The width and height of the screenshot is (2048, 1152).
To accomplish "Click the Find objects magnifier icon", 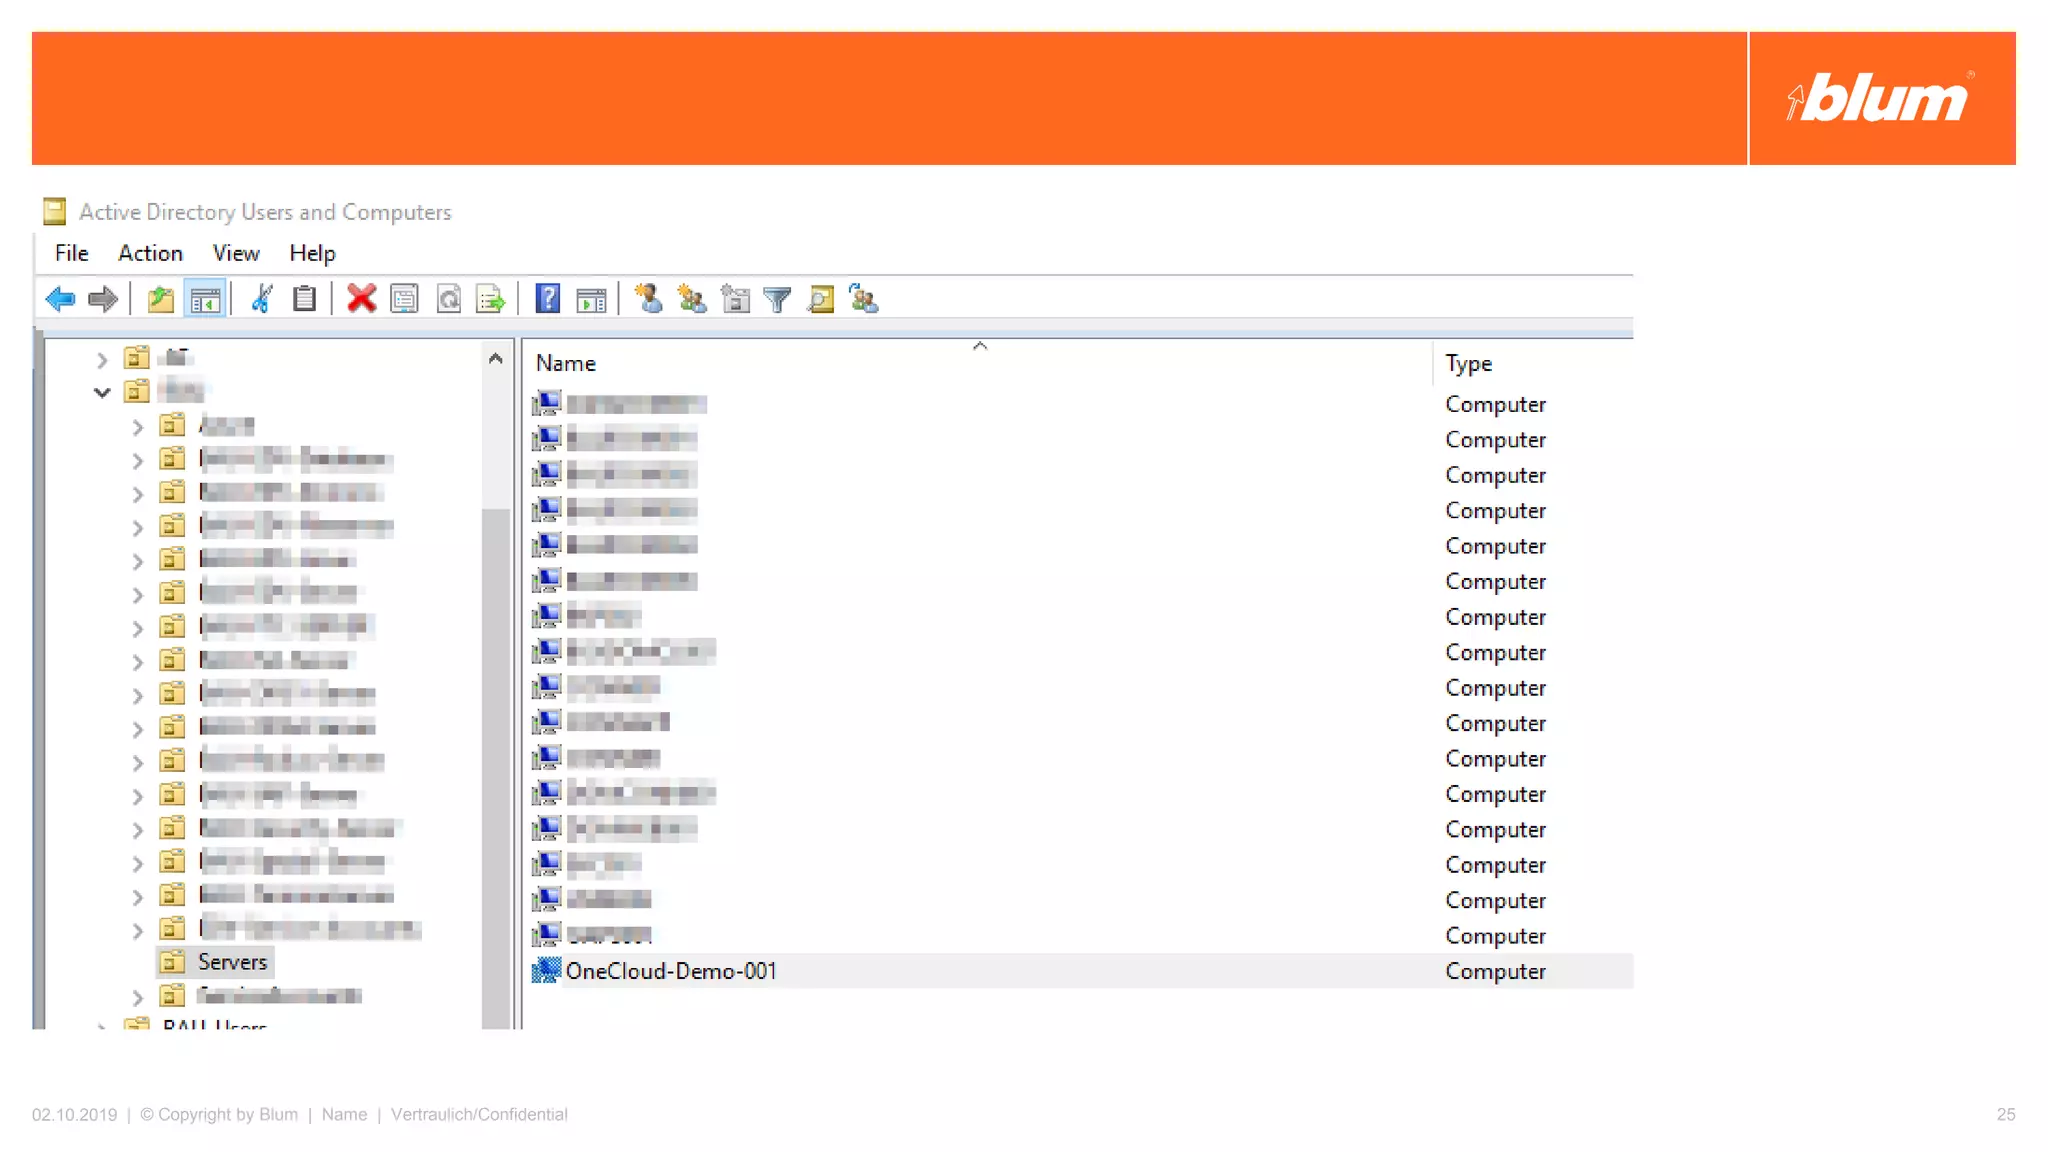I will 821,299.
